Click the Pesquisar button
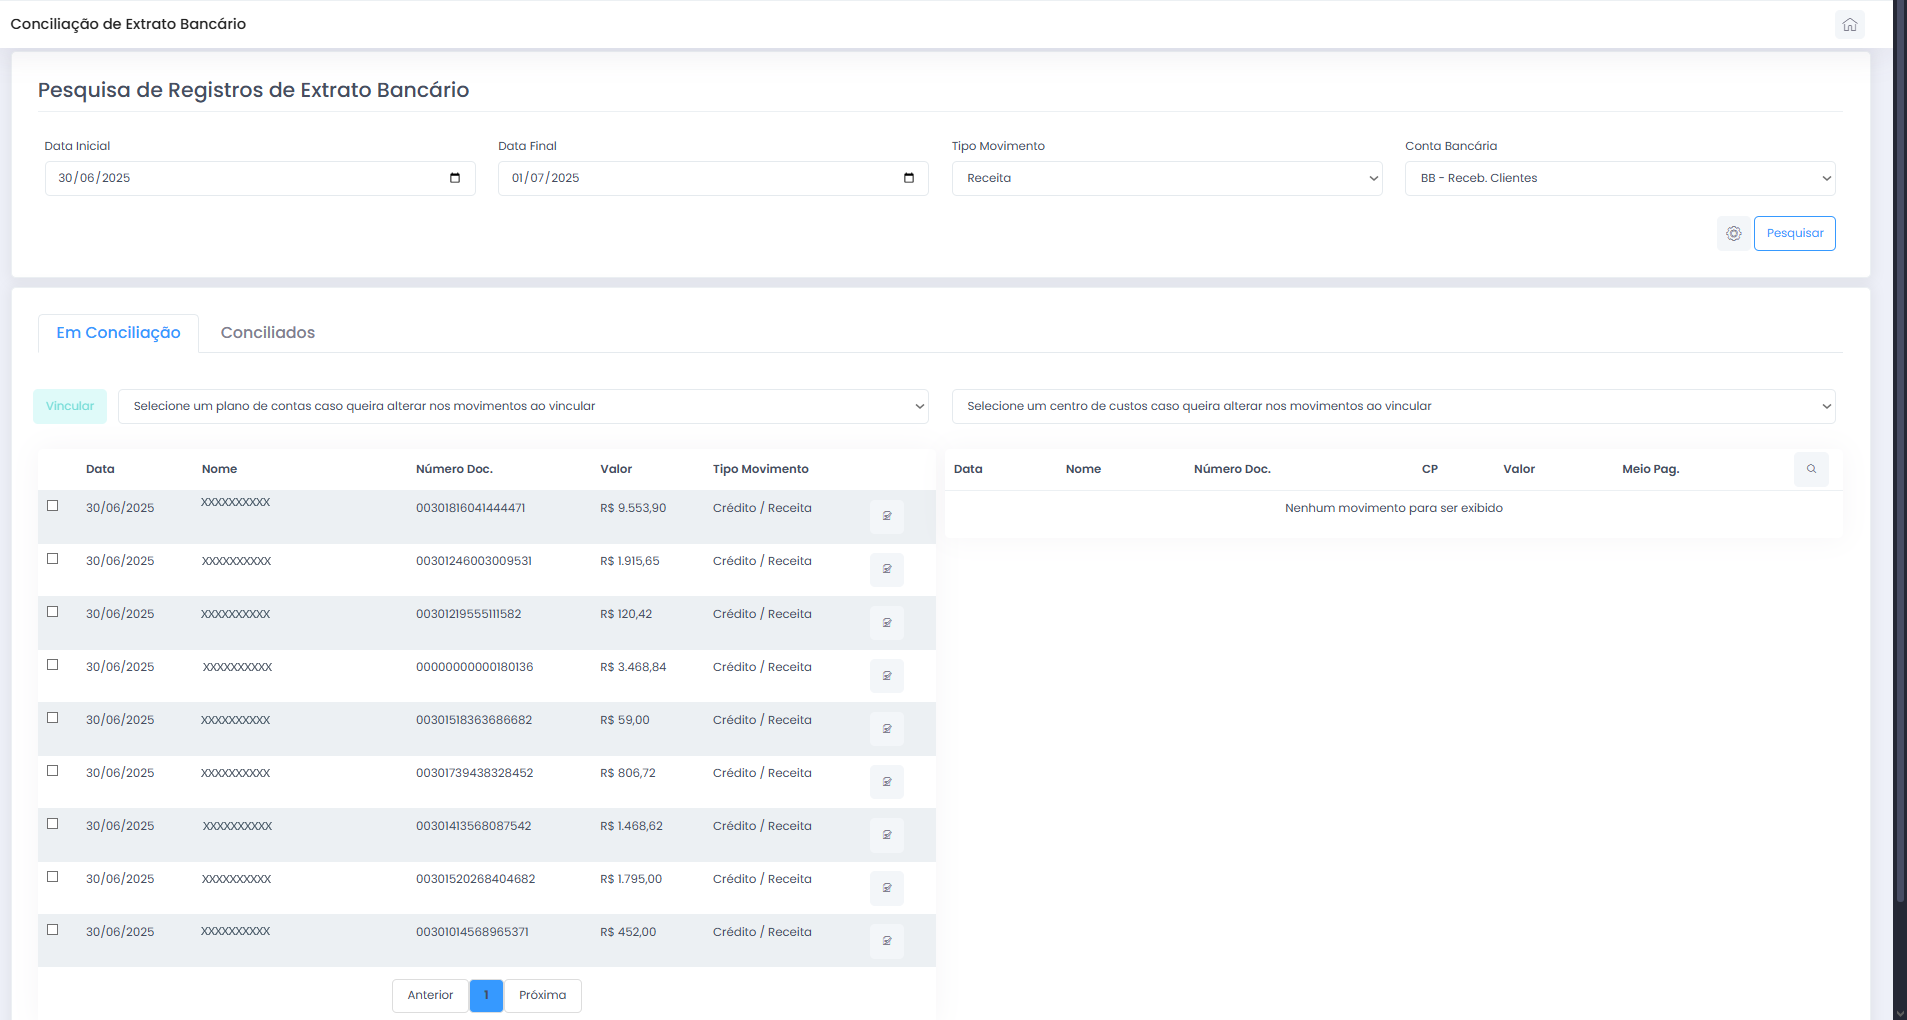The image size is (1907, 1020). pyautogui.click(x=1794, y=233)
